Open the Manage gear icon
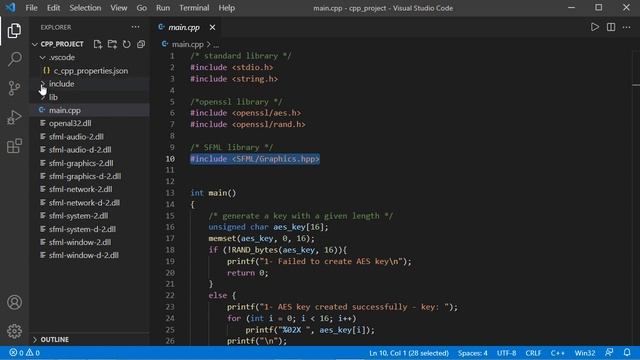This screenshot has height=360, width=640. [x=14, y=331]
